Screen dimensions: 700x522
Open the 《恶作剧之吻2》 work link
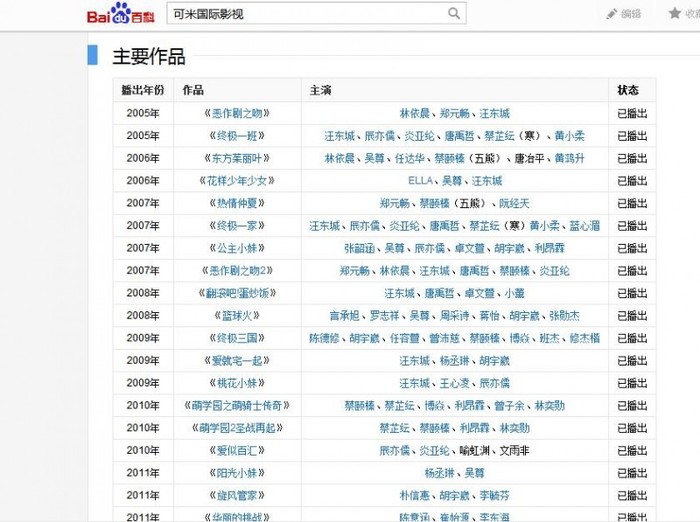(237, 271)
